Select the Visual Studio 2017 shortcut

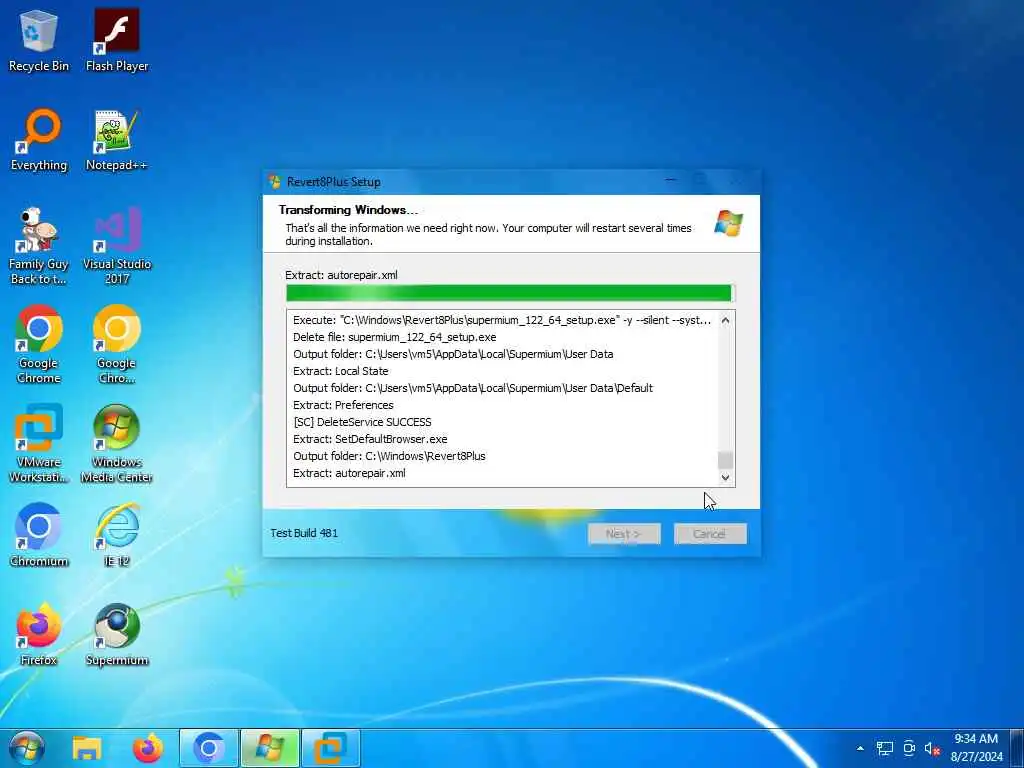pyautogui.click(x=117, y=246)
